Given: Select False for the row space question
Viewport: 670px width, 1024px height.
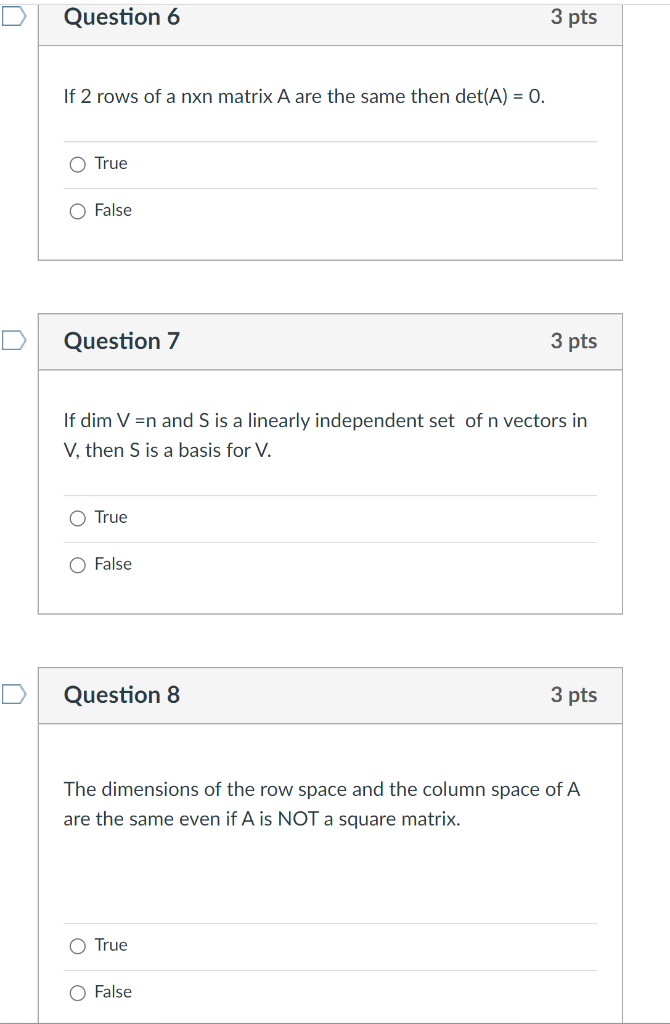Looking at the screenshot, I should (77, 992).
